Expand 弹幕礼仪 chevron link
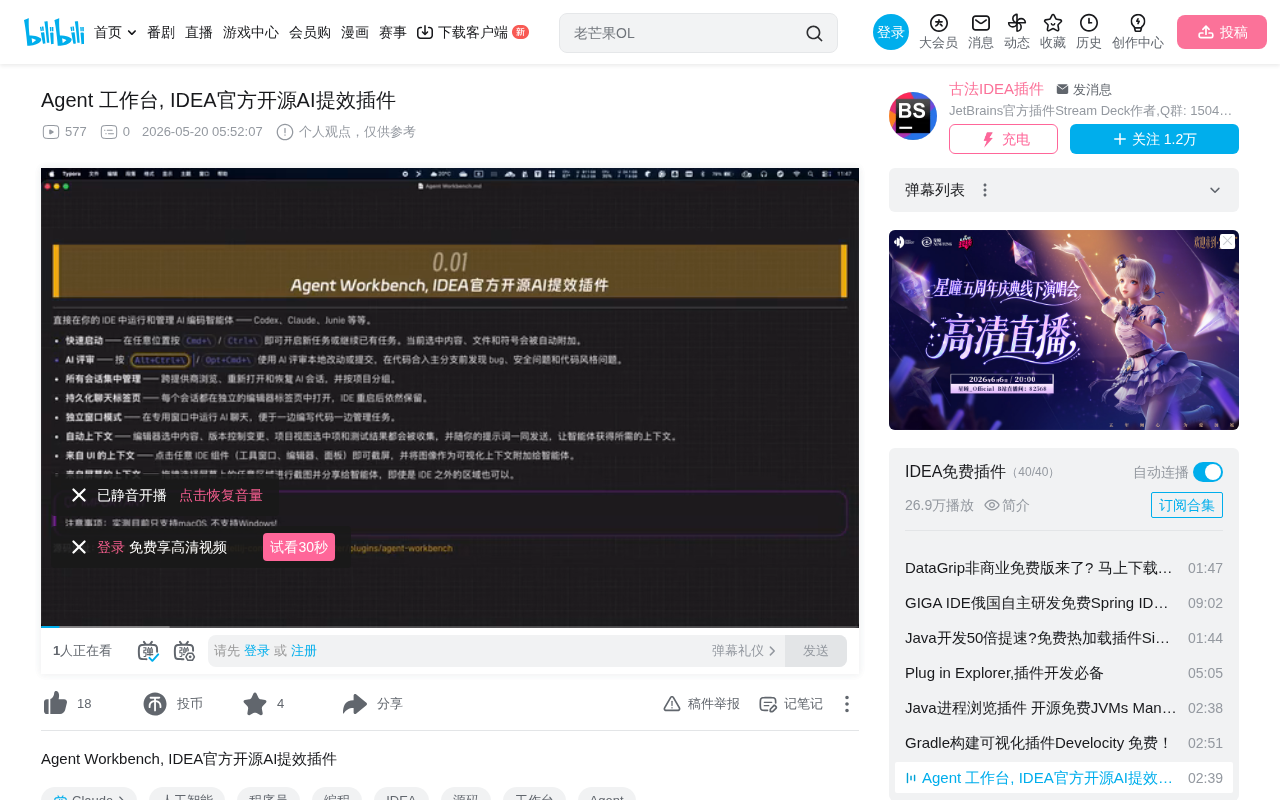This screenshot has height=800, width=1280. (744, 651)
